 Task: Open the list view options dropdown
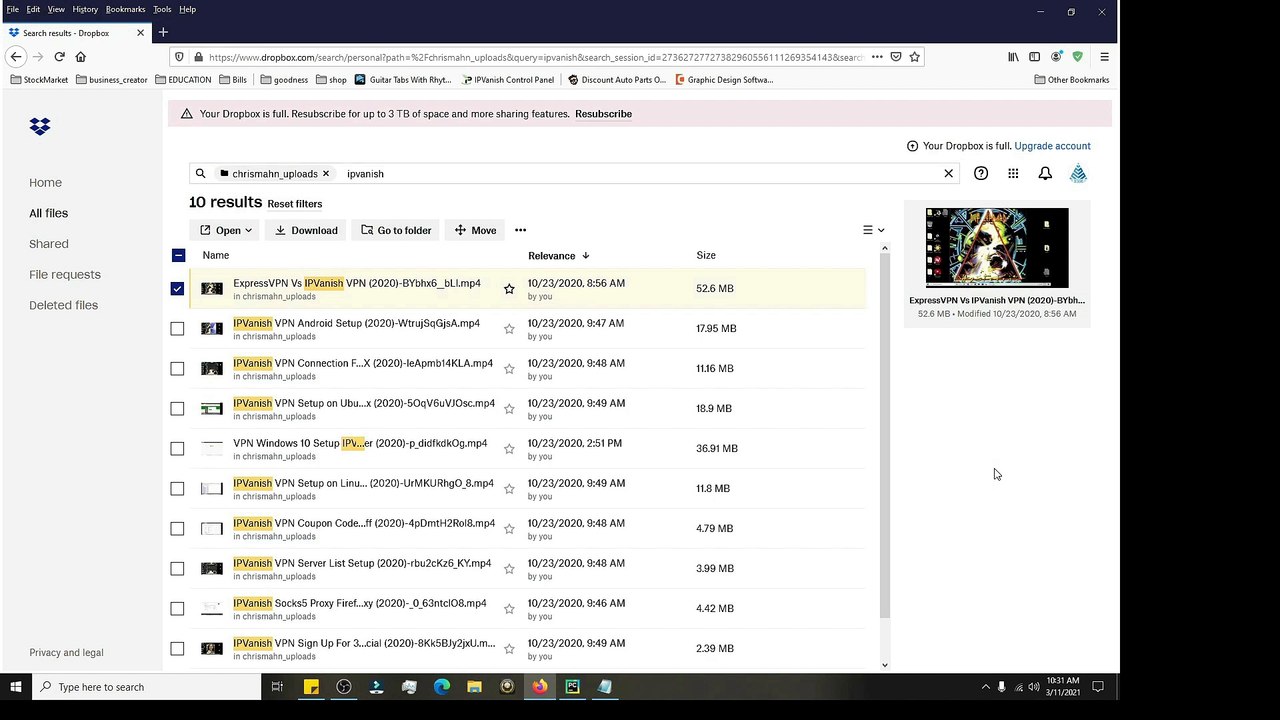coord(873,230)
